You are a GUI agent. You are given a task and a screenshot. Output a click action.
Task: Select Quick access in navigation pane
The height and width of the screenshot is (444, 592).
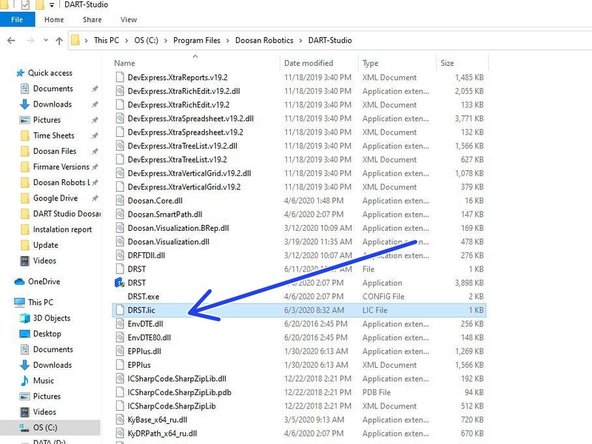click(50, 73)
